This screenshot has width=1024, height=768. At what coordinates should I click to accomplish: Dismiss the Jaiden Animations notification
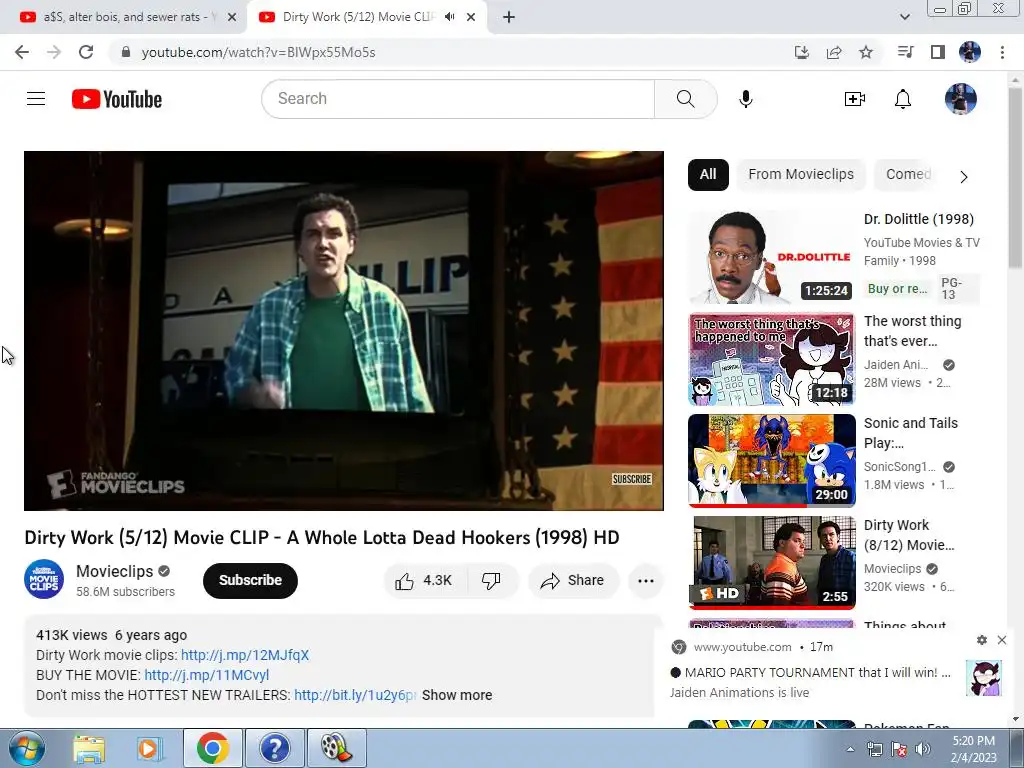(x=1002, y=640)
